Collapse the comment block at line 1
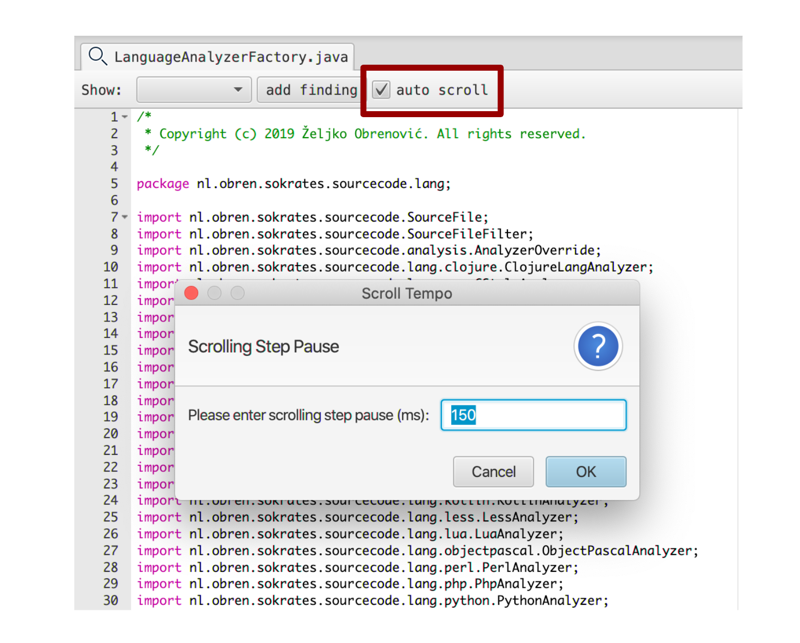Image resolution: width=800 pixels, height=643 pixels. coord(125,117)
